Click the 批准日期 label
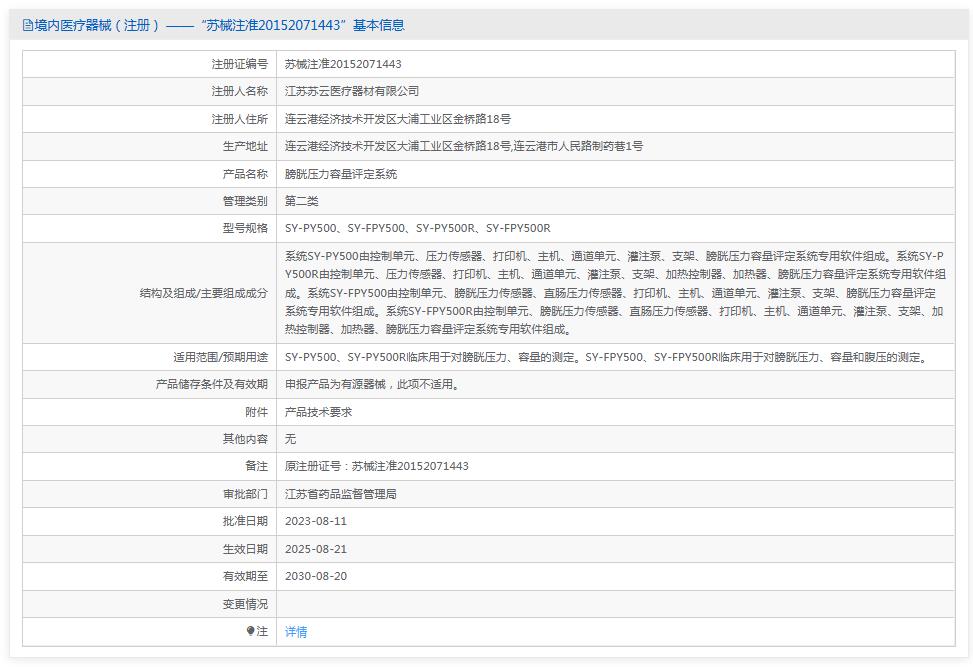This screenshot has width=973, height=667. coord(245,521)
